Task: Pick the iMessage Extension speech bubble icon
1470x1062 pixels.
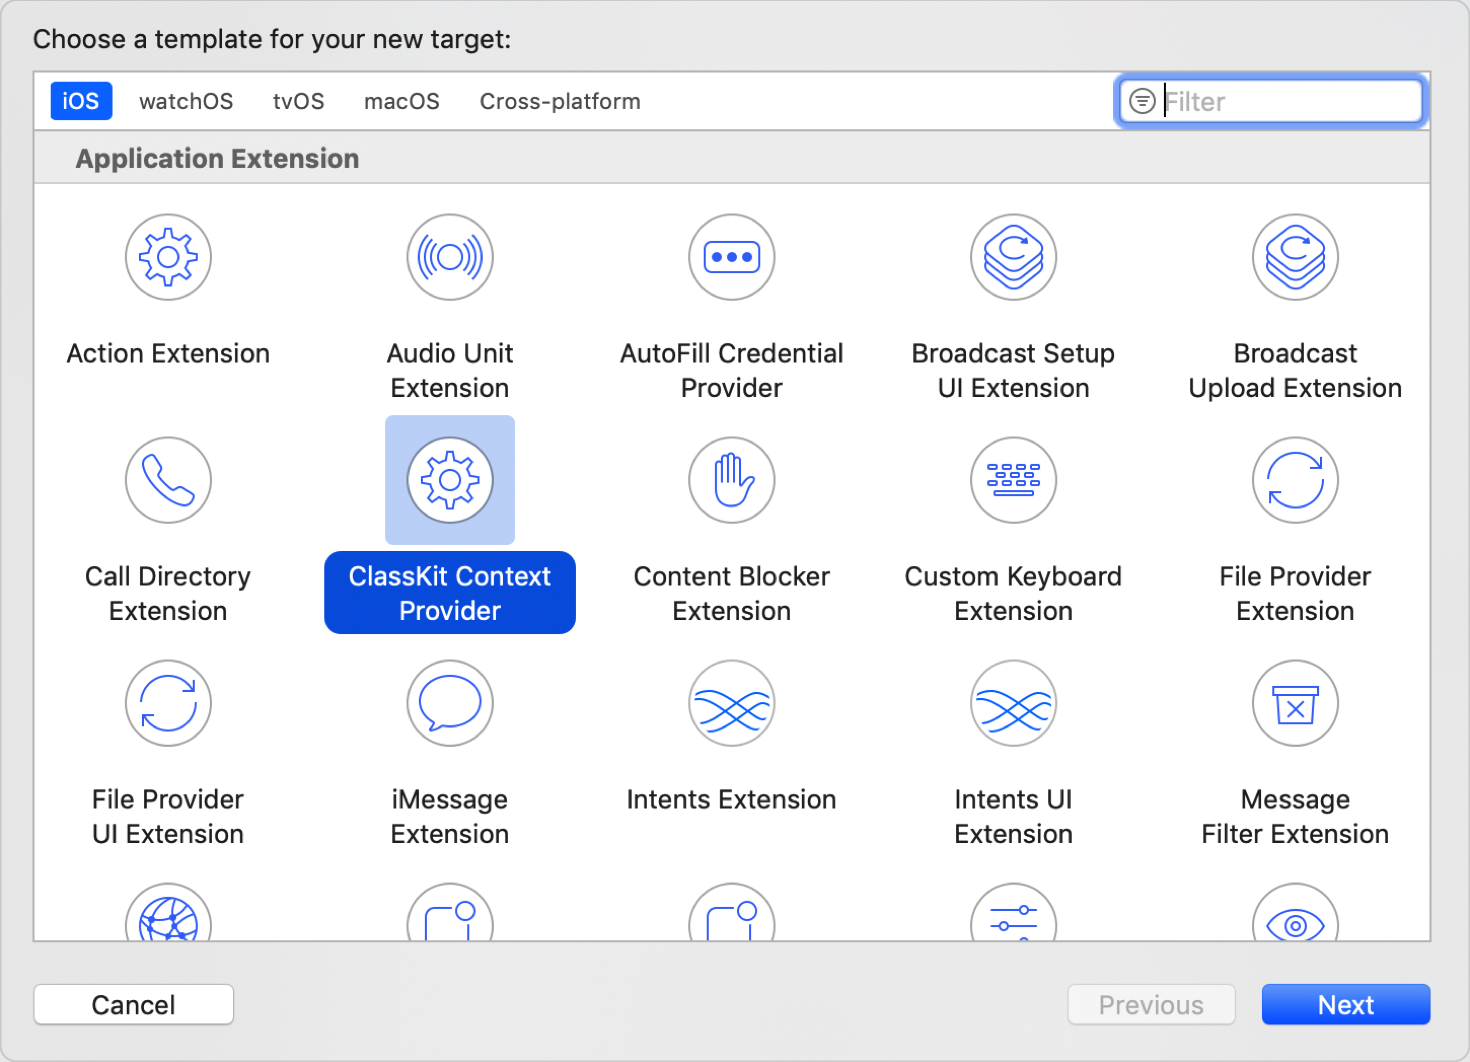Action: [450, 703]
